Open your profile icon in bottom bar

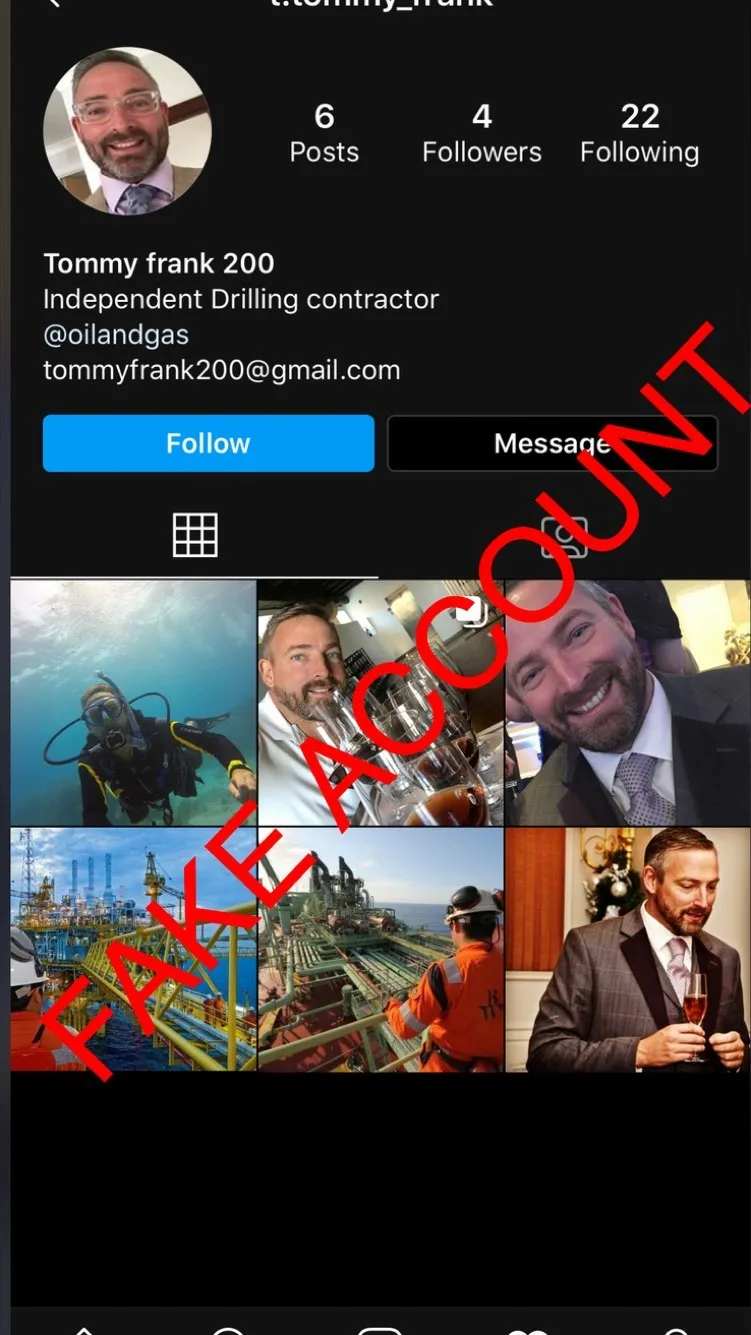[675, 1329]
